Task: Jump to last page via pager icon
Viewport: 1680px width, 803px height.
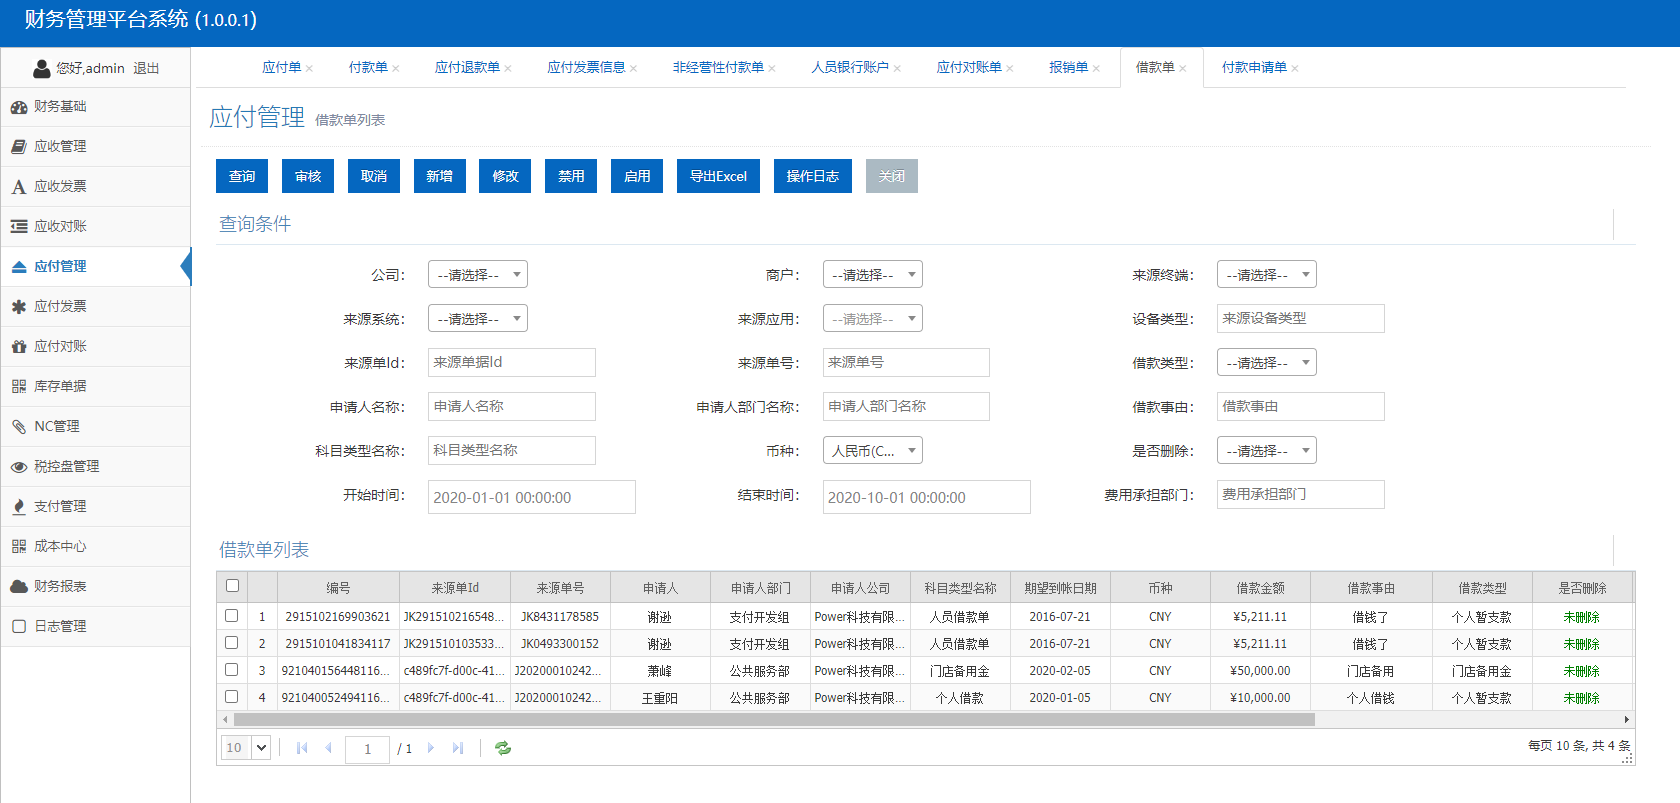Action: [458, 748]
